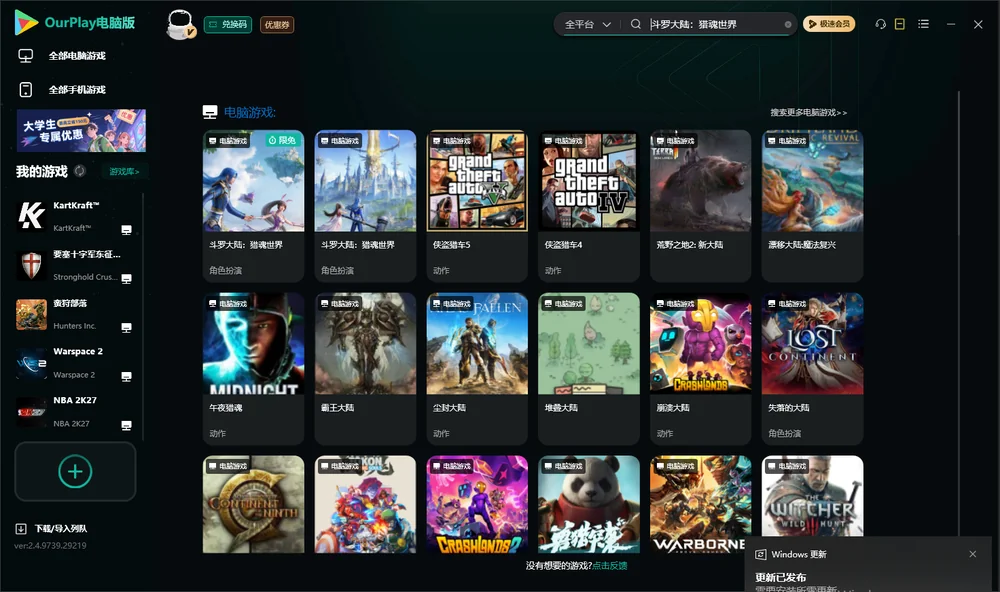Viewport: 1000px width, 592px height.
Task: Open Warspace 2 in the sidebar
Action: coord(75,363)
